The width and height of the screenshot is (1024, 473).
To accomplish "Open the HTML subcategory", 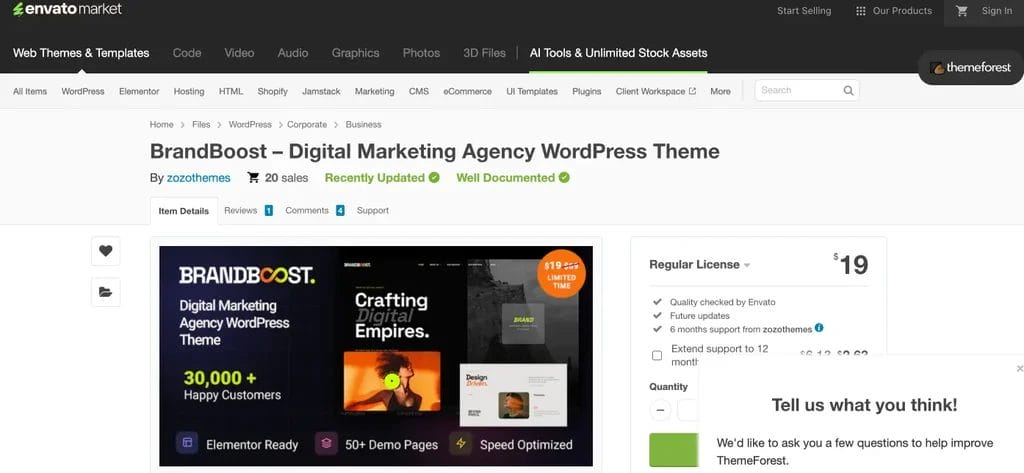I will click(231, 91).
